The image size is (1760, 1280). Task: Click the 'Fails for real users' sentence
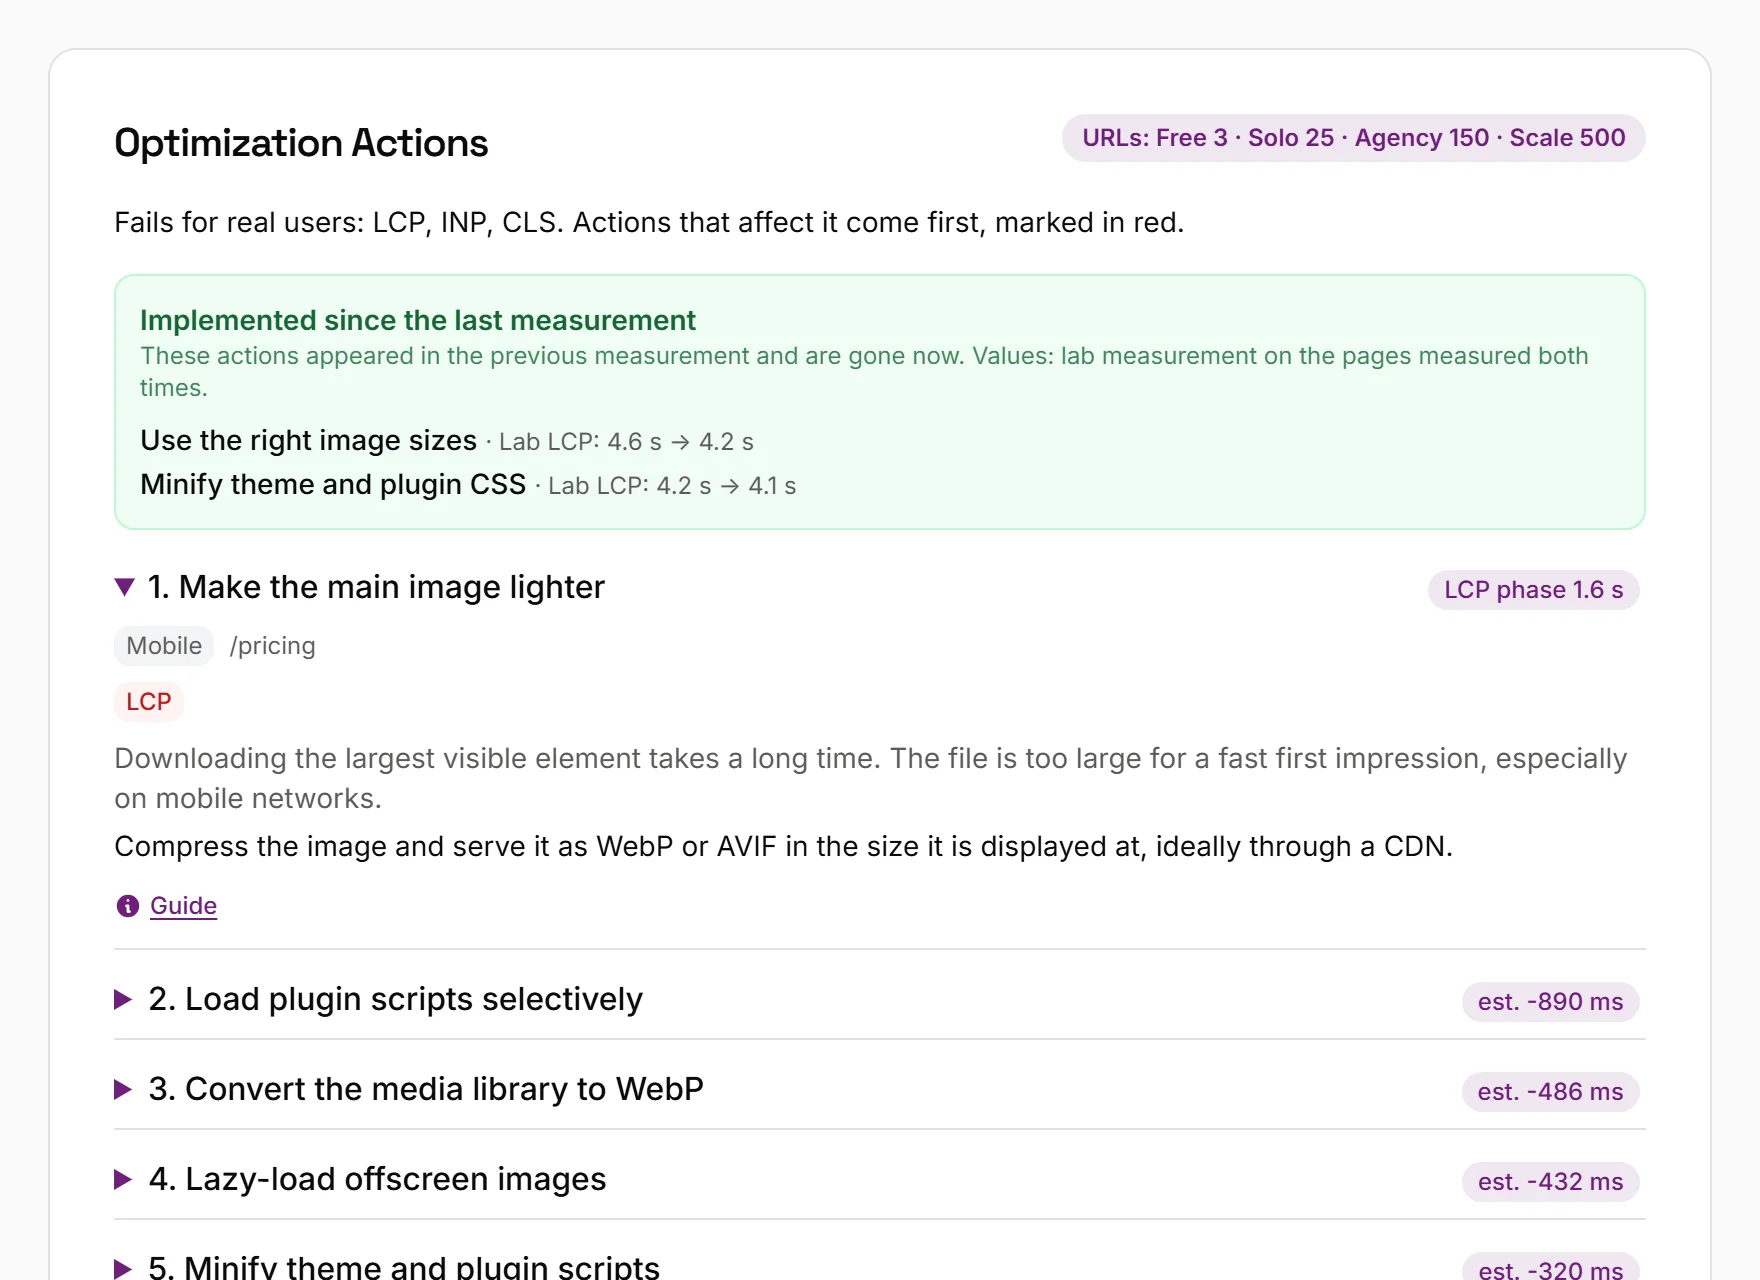click(x=649, y=222)
